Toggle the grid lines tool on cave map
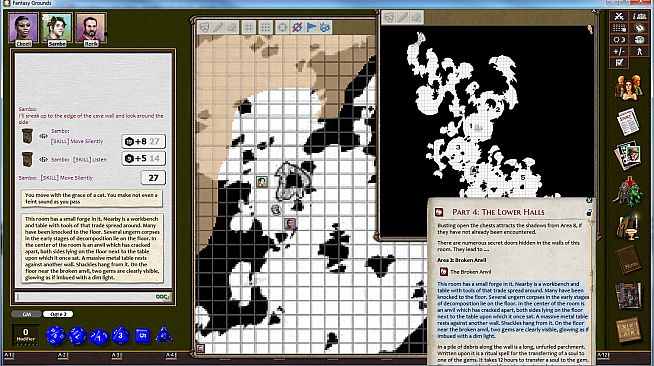 248,28
